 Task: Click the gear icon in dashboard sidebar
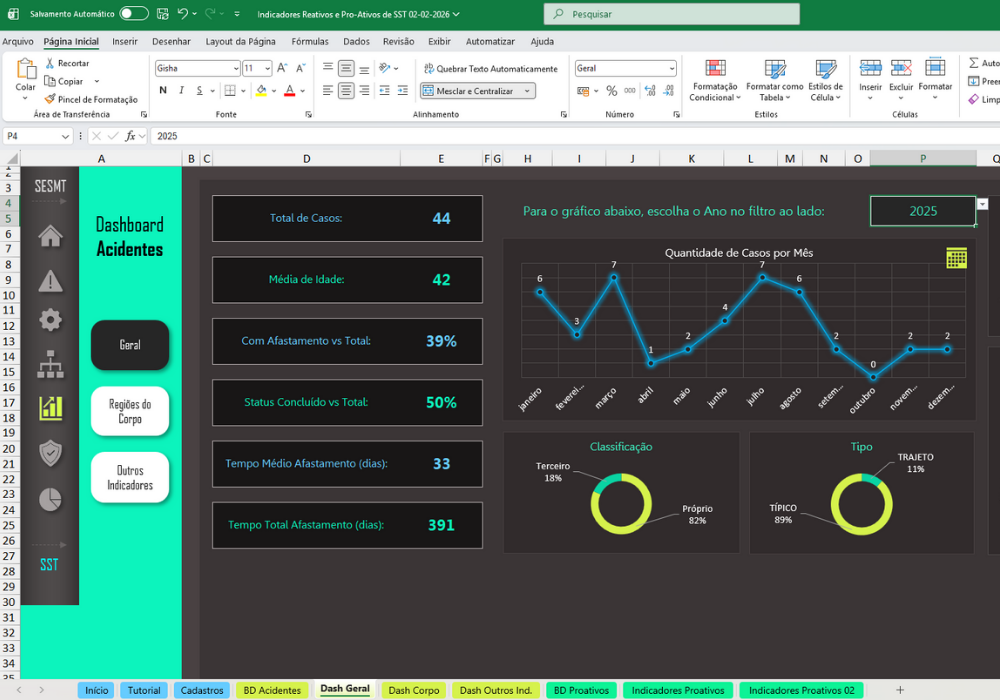click(50, 320)
